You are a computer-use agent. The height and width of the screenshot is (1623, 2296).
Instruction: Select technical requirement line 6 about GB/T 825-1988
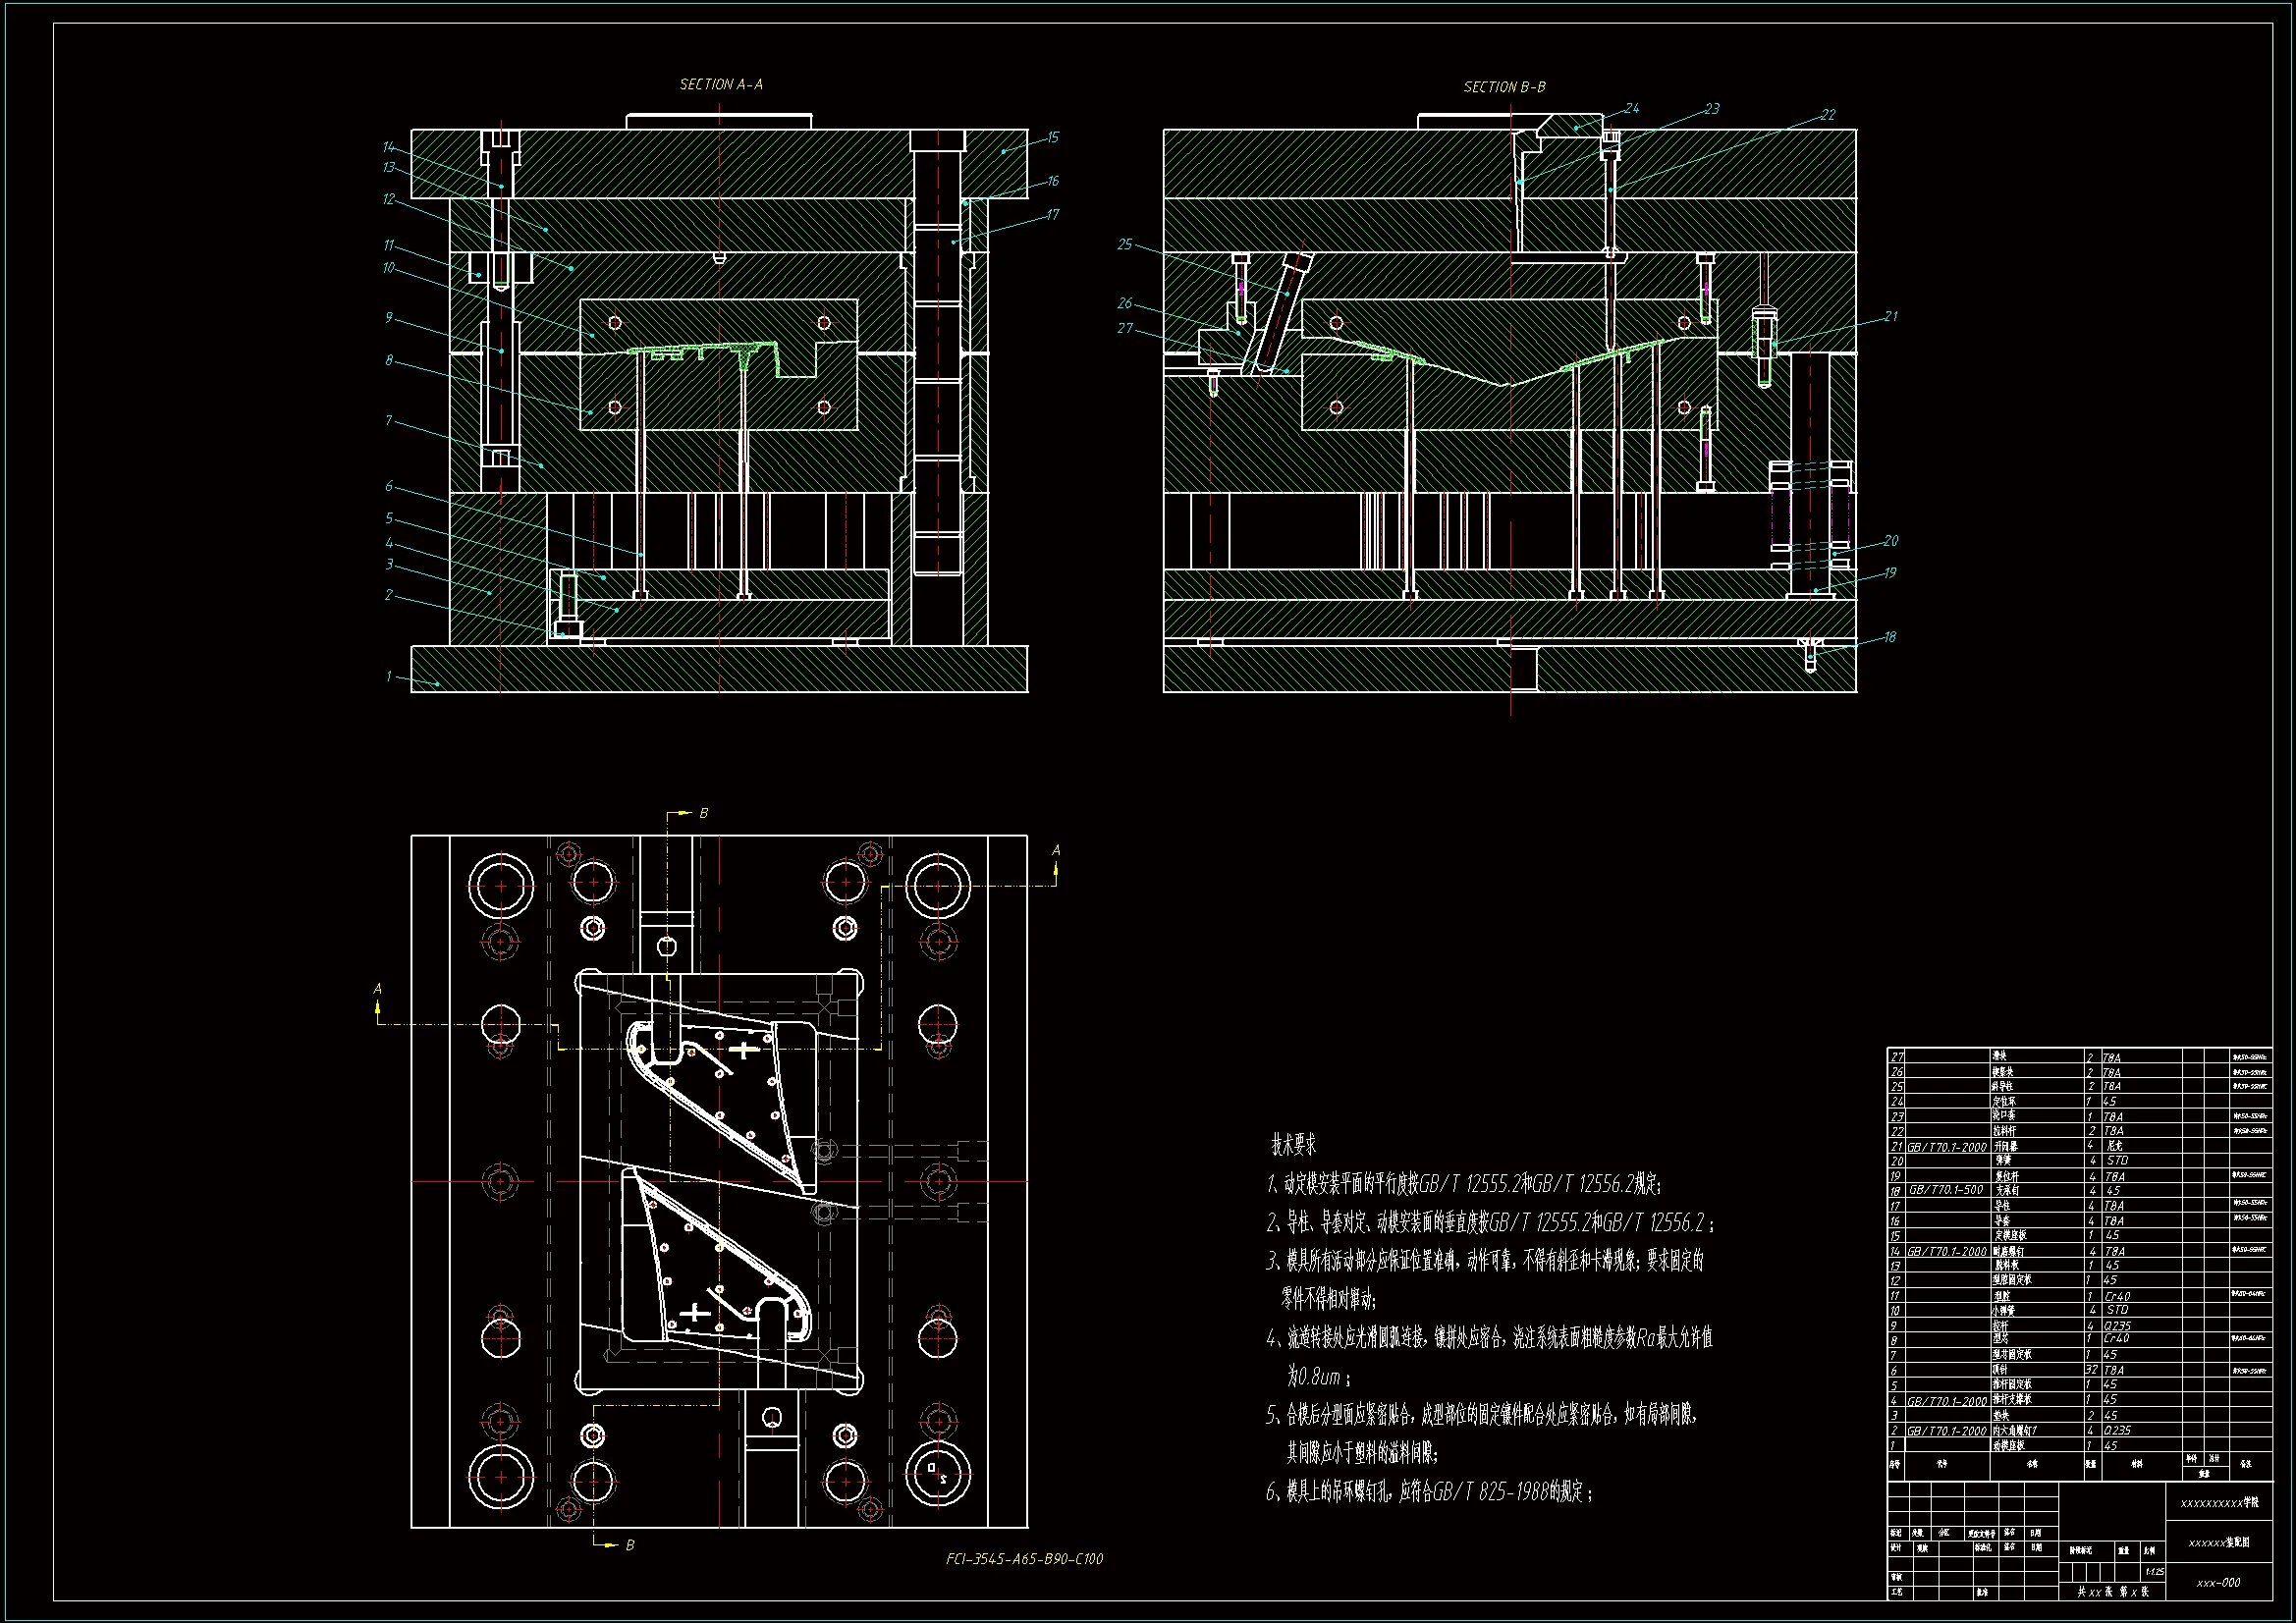point(1429,1493)
